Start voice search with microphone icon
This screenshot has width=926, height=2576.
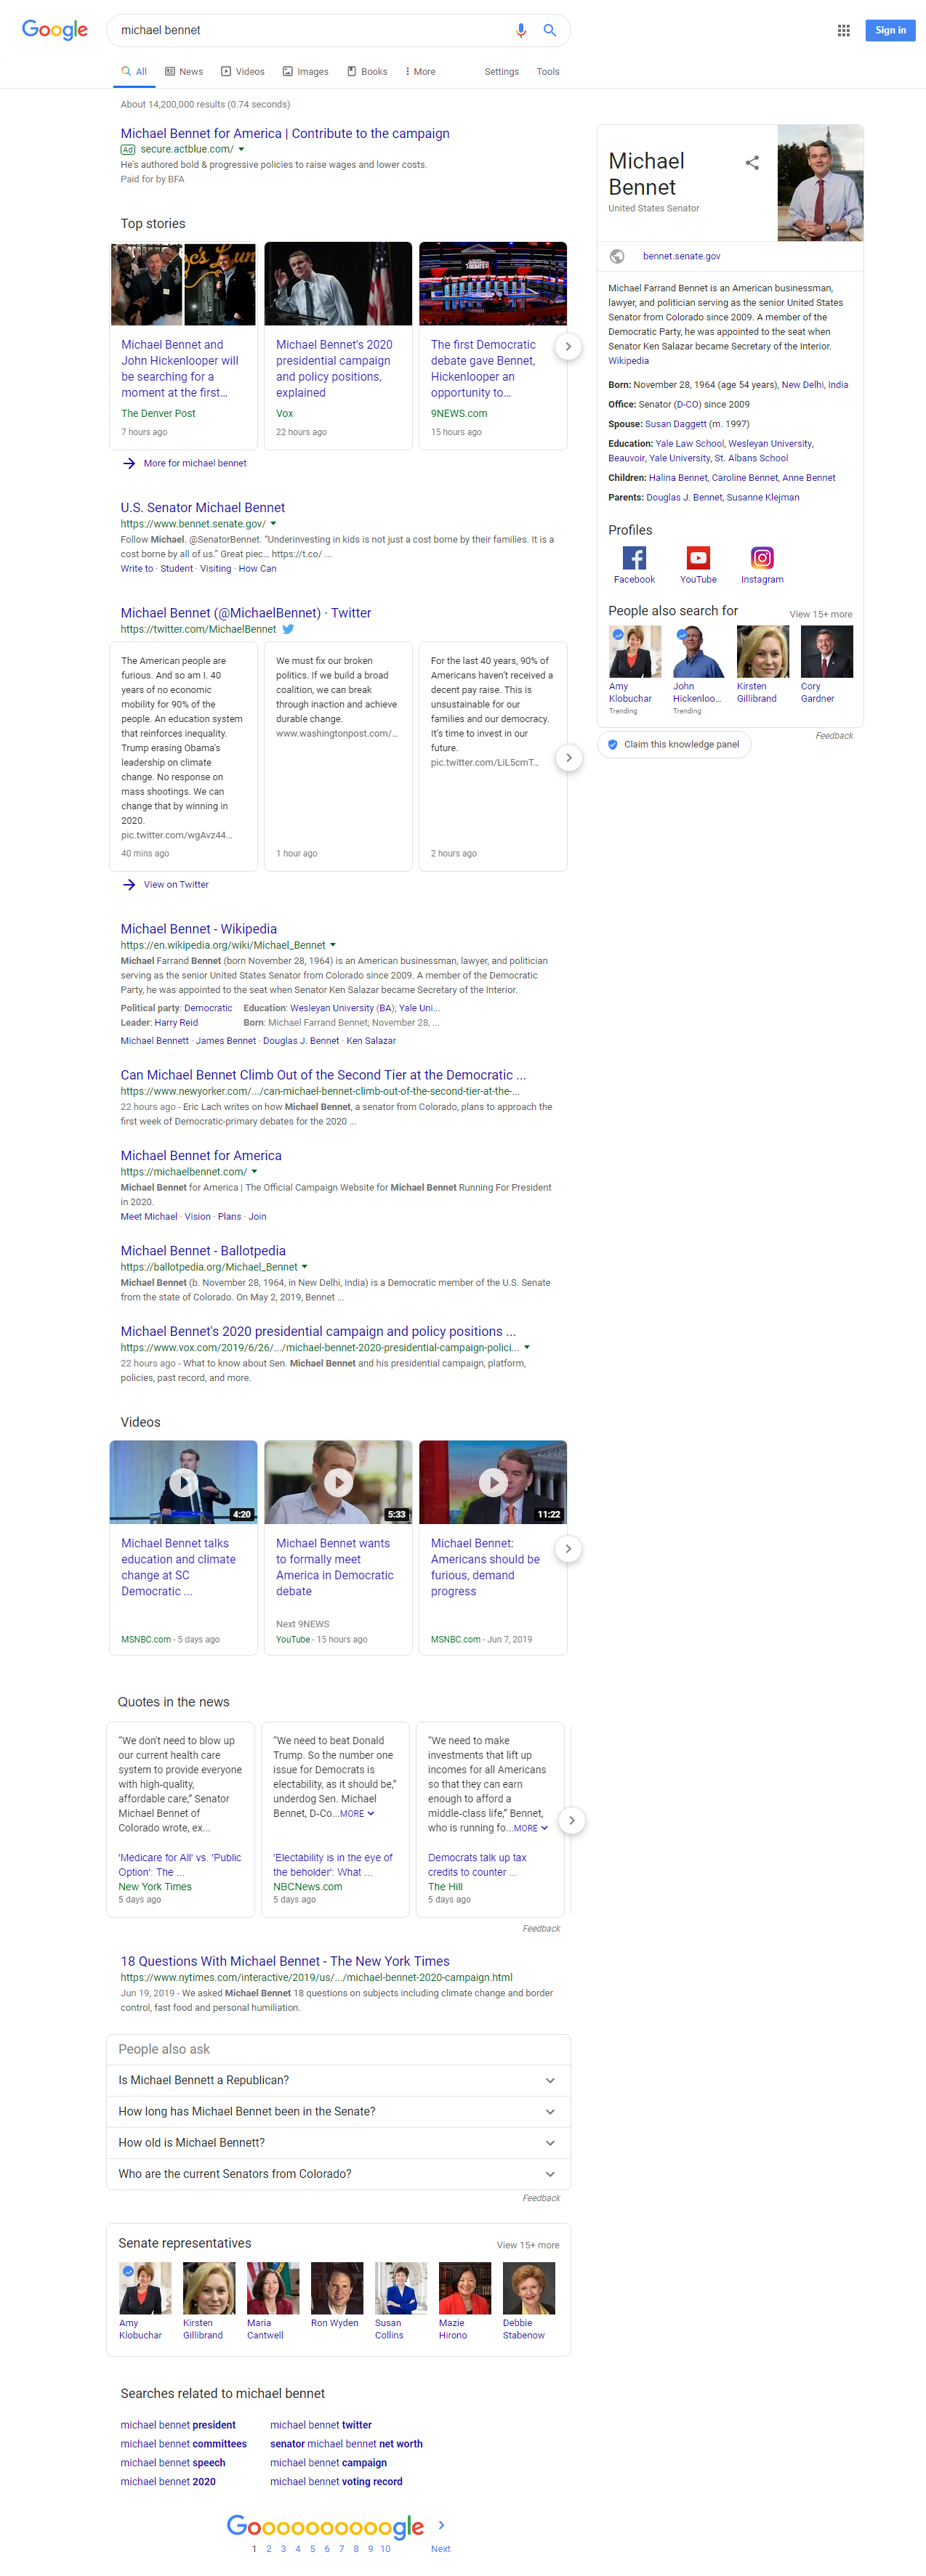pyautogui.click(x=521, y=31)
